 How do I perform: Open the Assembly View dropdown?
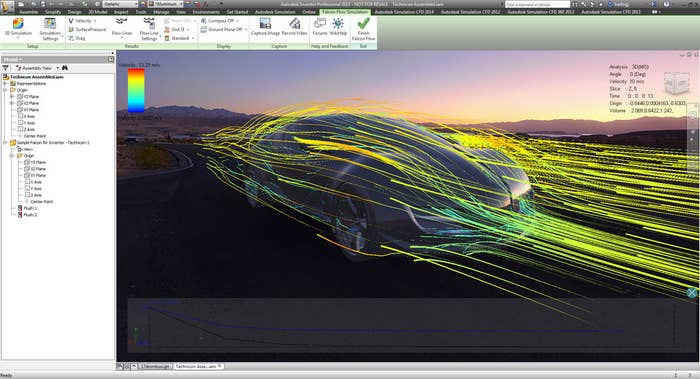(38, 68)
